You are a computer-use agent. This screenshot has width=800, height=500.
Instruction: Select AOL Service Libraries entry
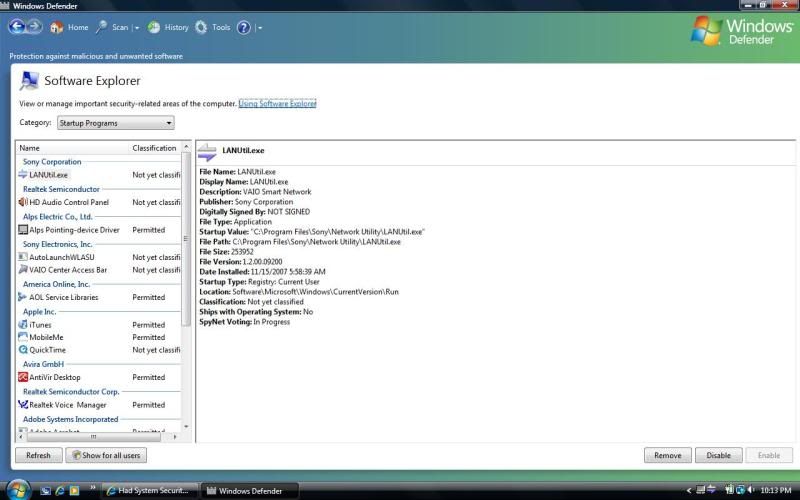pos(63,297)
